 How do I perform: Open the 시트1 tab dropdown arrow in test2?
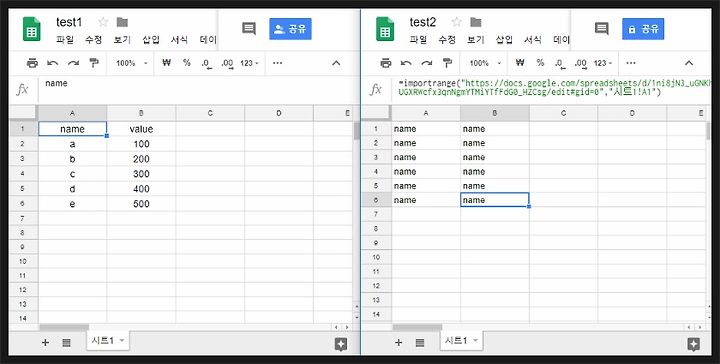[x=475, y=340]
